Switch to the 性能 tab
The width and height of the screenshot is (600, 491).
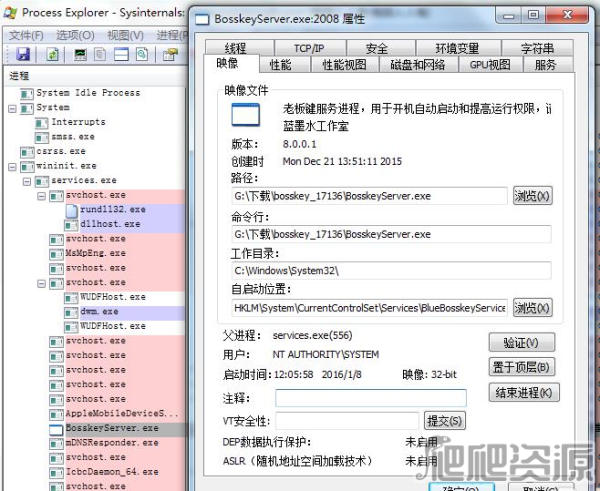tap(285, 64)
